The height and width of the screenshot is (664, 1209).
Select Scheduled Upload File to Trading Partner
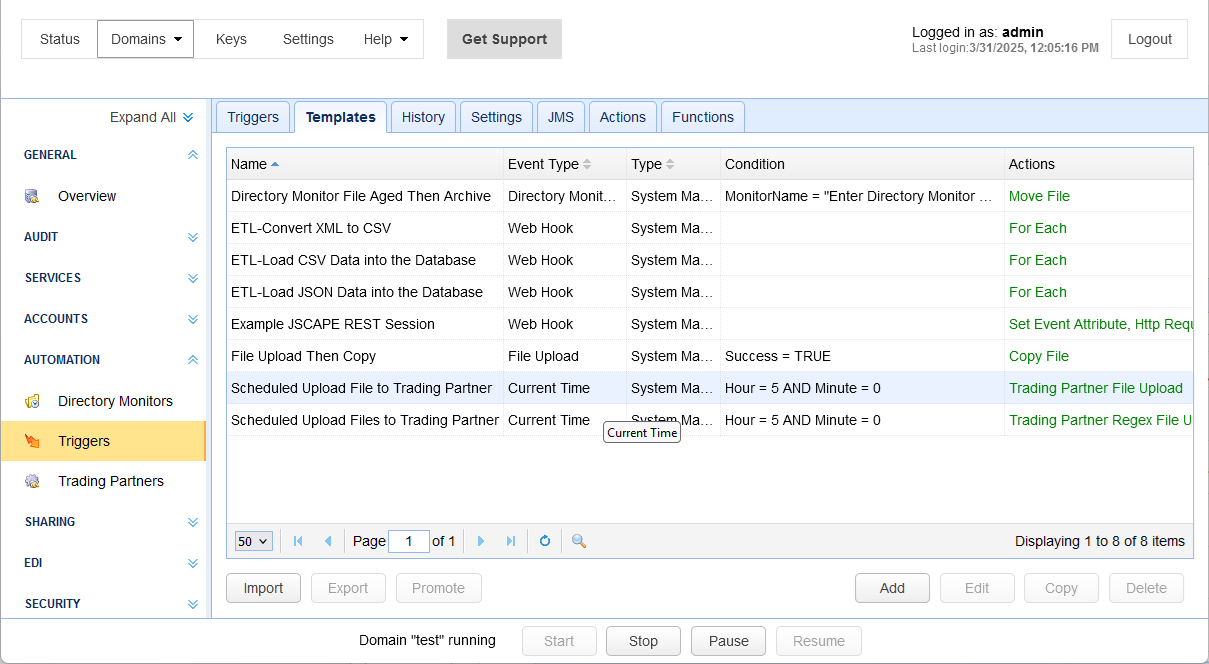(x=710, y=388)
